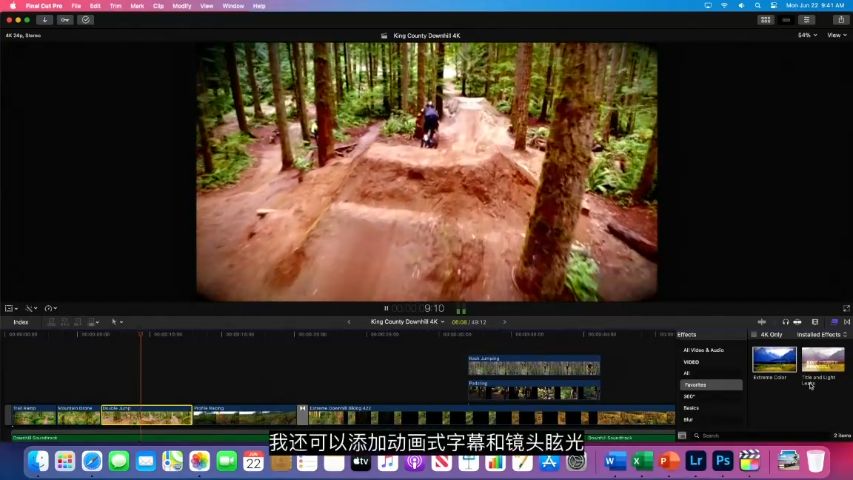Open the View options dropdown
The height and width of the screenshot is (480, 853).
[x=836, y=35]
